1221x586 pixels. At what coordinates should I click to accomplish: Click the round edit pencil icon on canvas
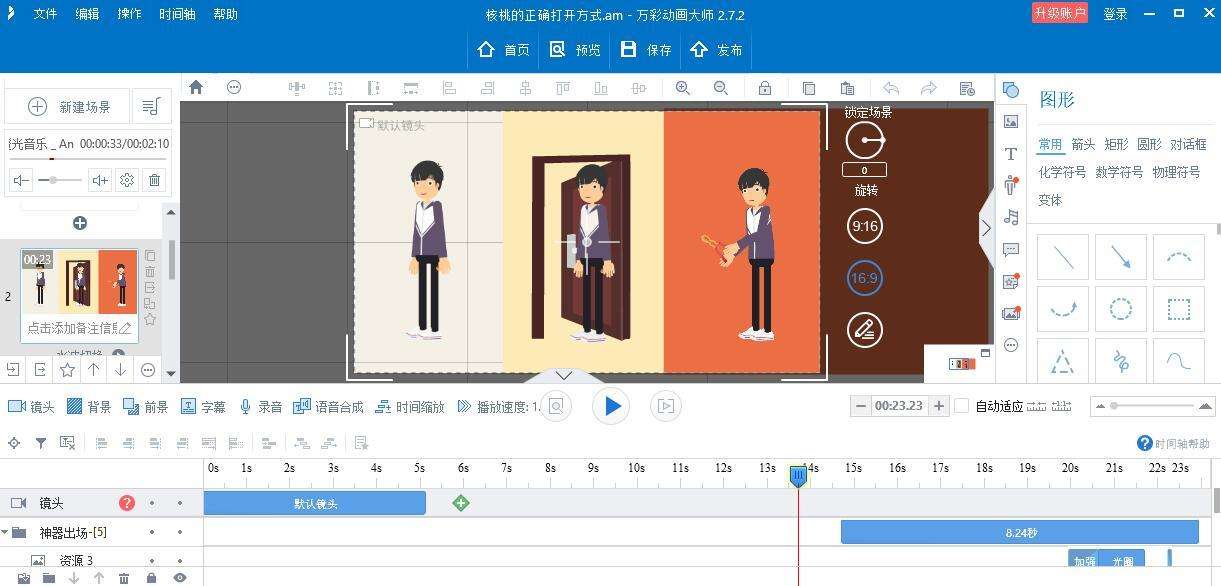(x=865, y=330)
